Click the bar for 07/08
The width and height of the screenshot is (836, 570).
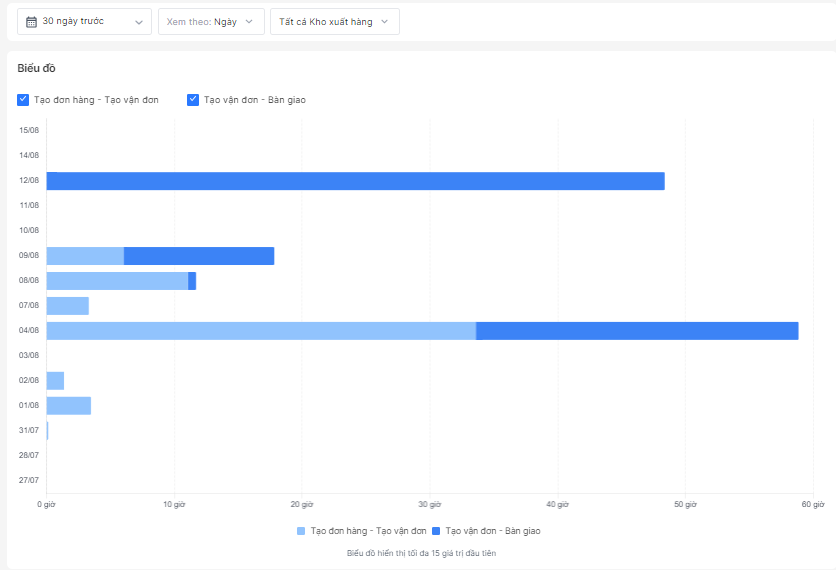point(67,306)
